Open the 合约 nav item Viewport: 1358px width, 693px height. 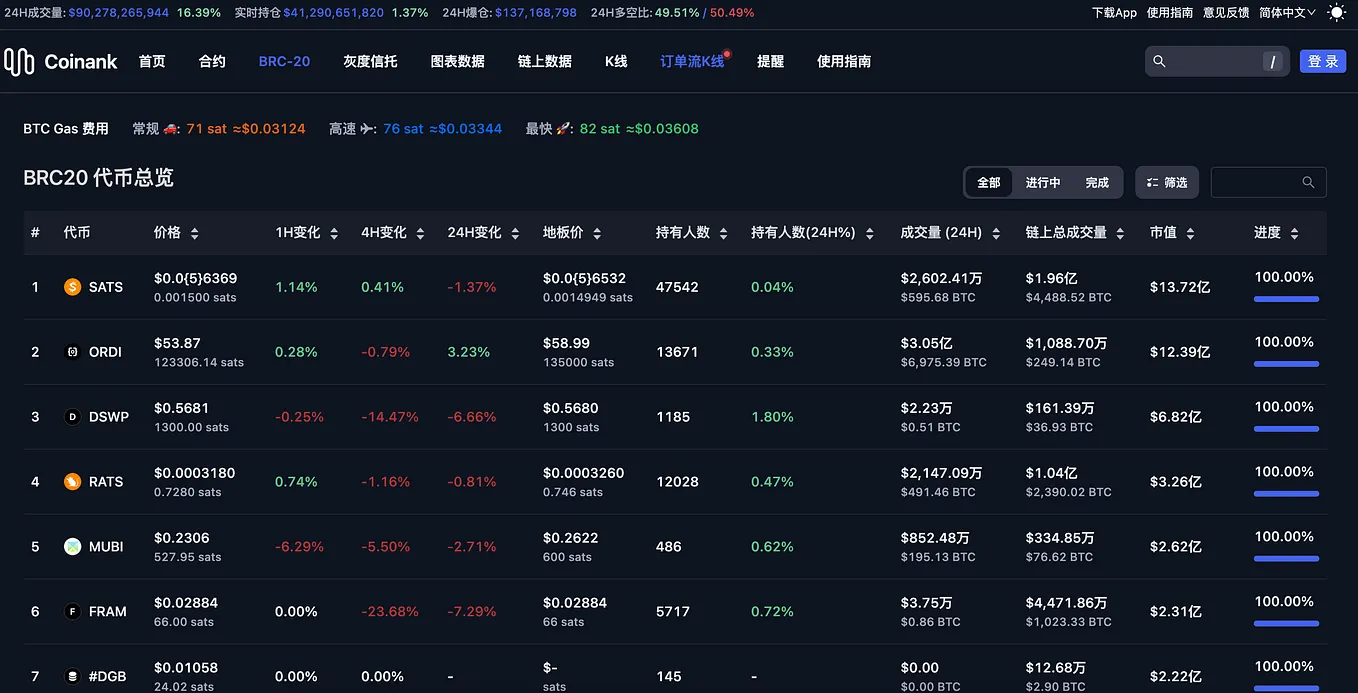(212, 62)
